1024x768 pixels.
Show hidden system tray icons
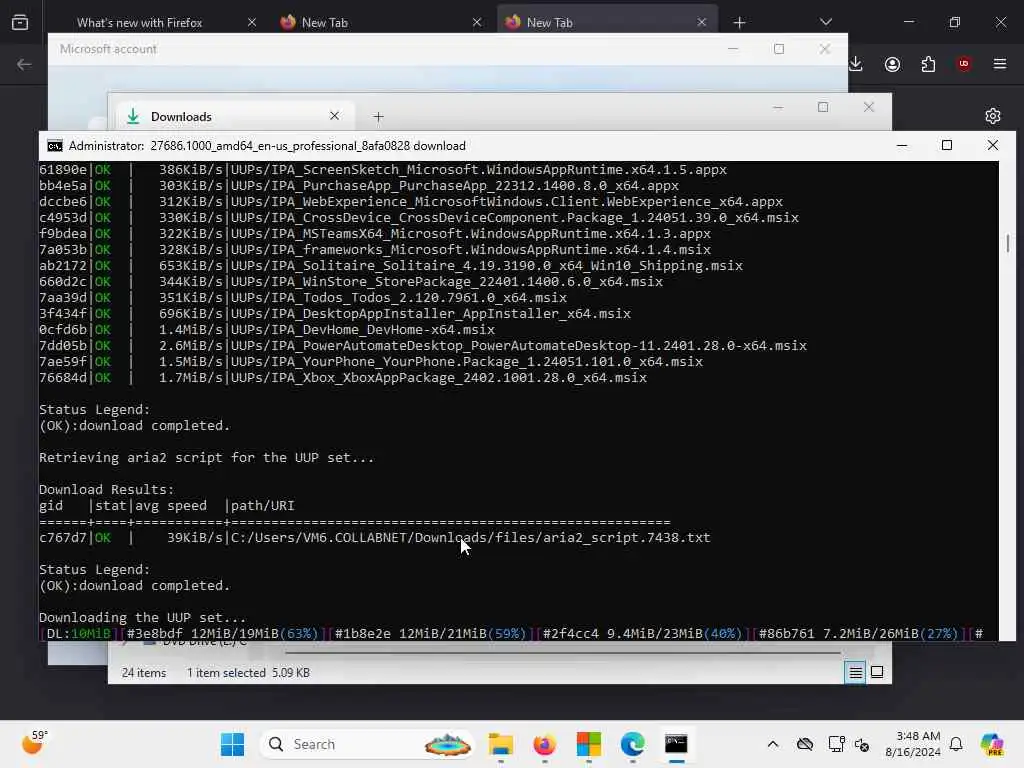point(773,744)
